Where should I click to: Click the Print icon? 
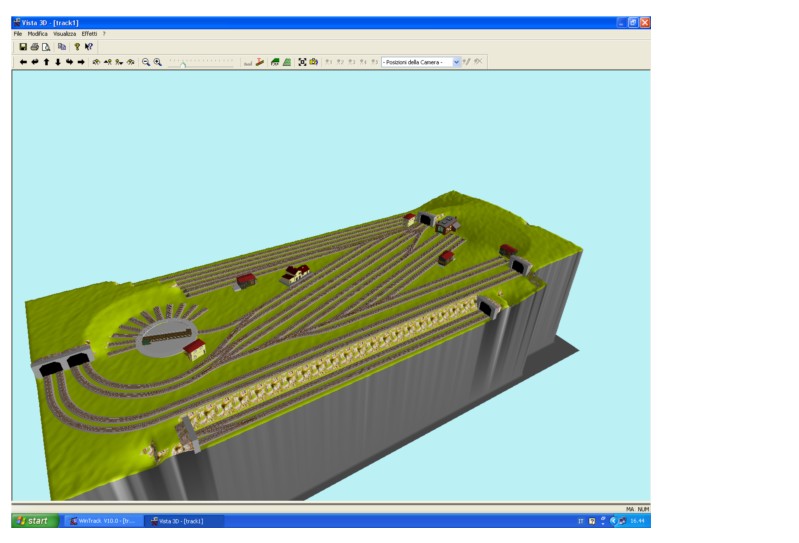tap(34, 47)
